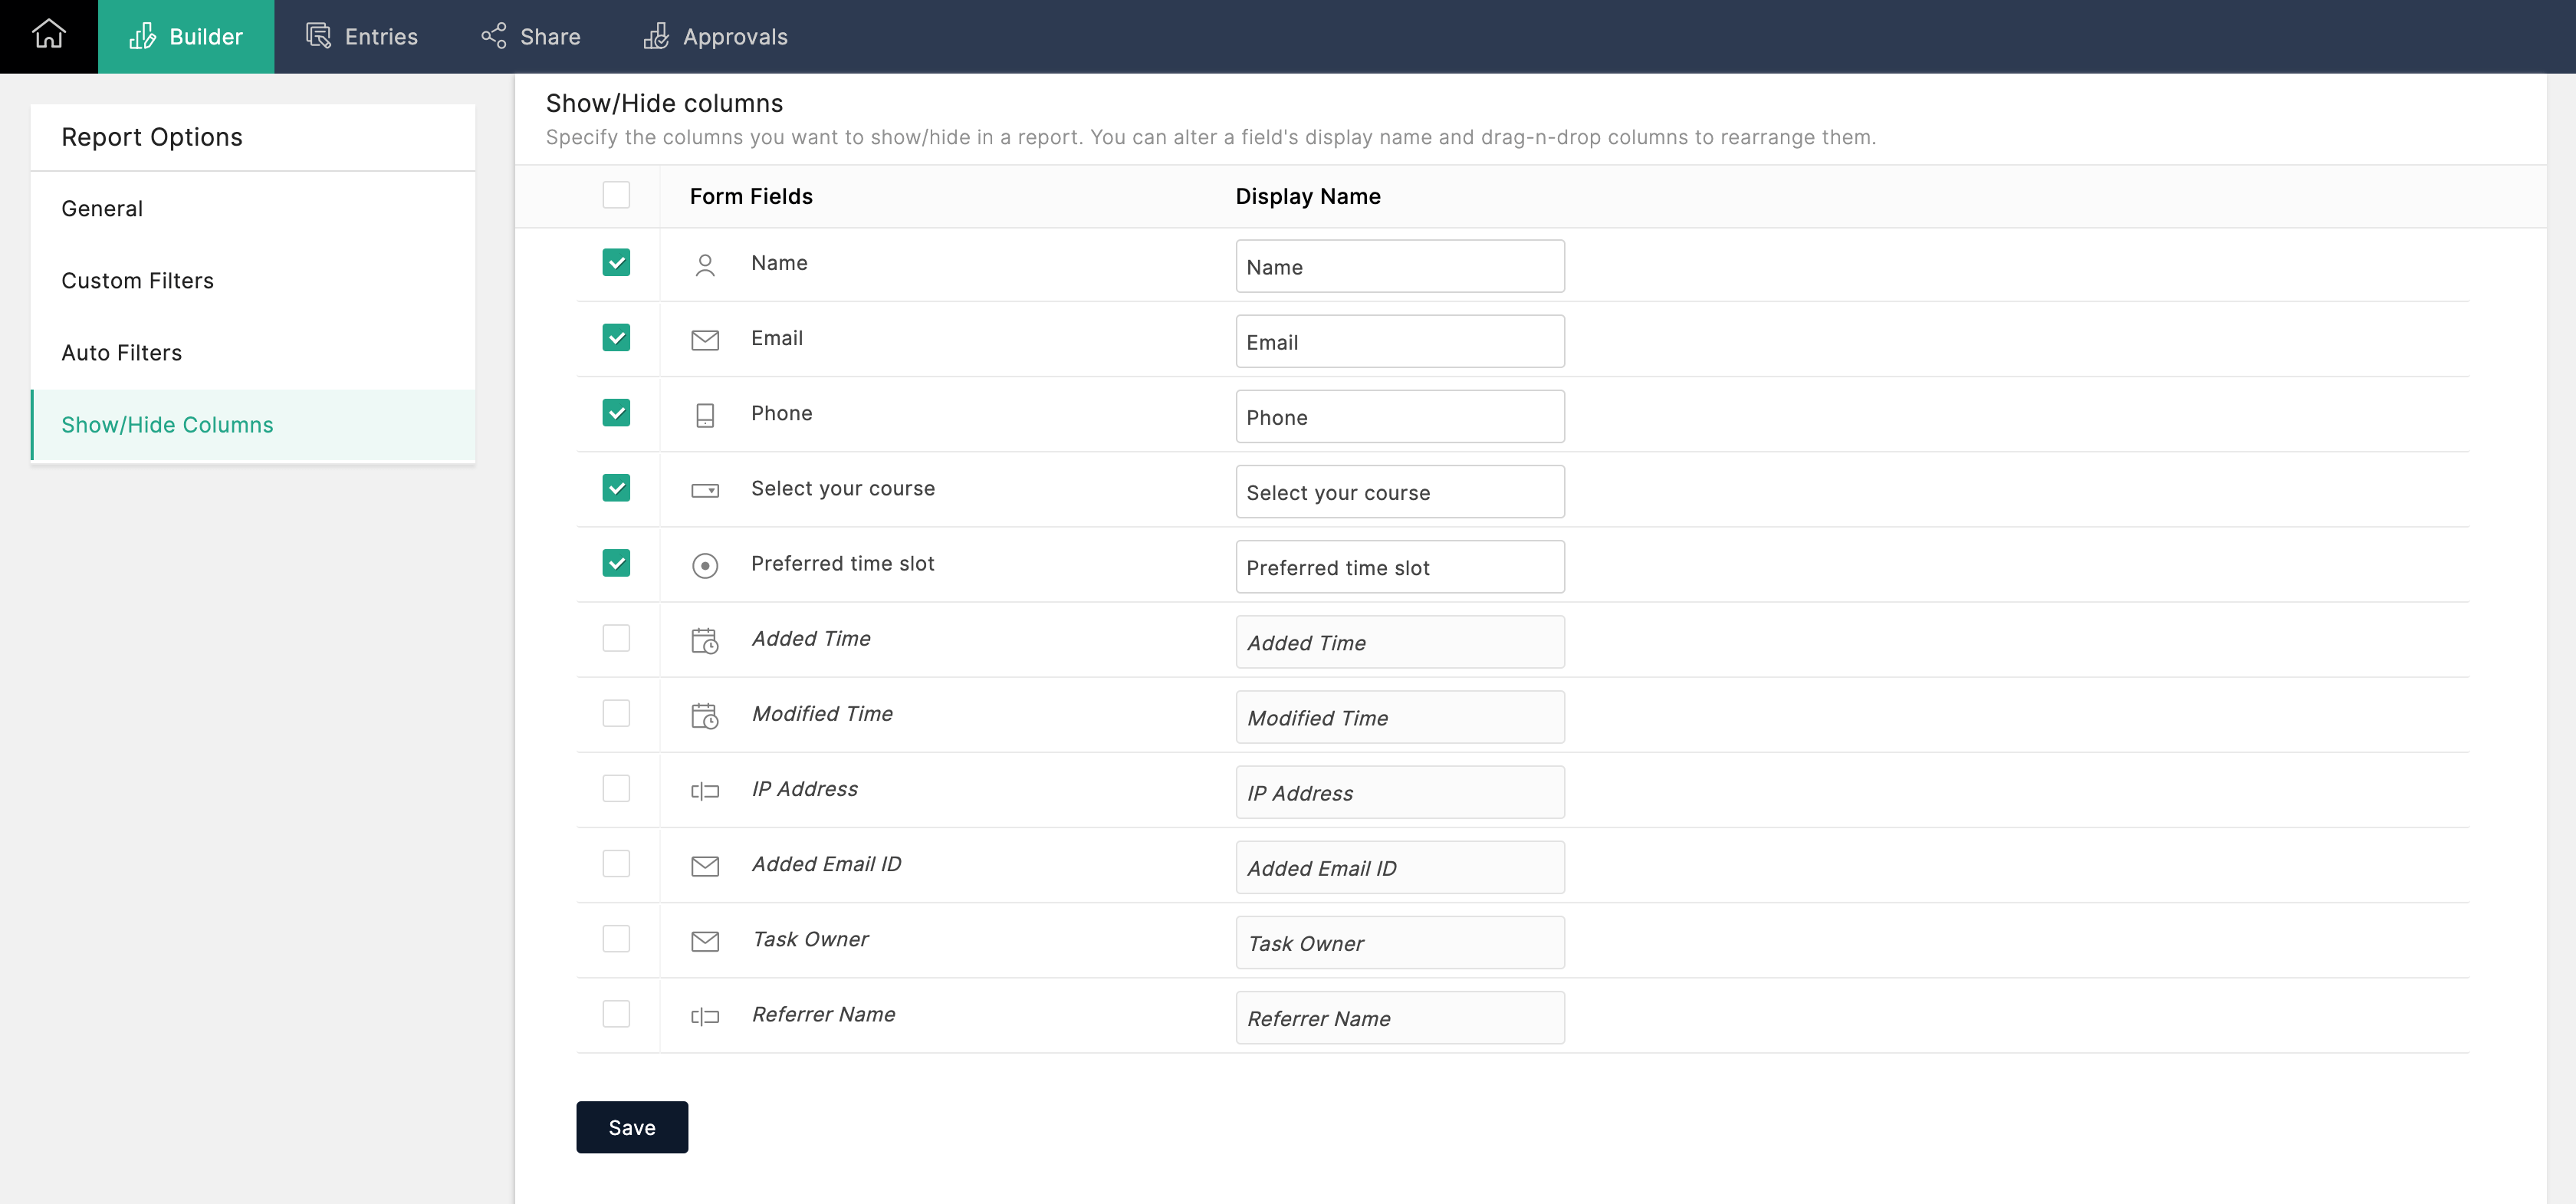Viewport: 2576px width, 1204px height.
Task: Enable the Added Time column checkbox
Action: coord(616,638)
